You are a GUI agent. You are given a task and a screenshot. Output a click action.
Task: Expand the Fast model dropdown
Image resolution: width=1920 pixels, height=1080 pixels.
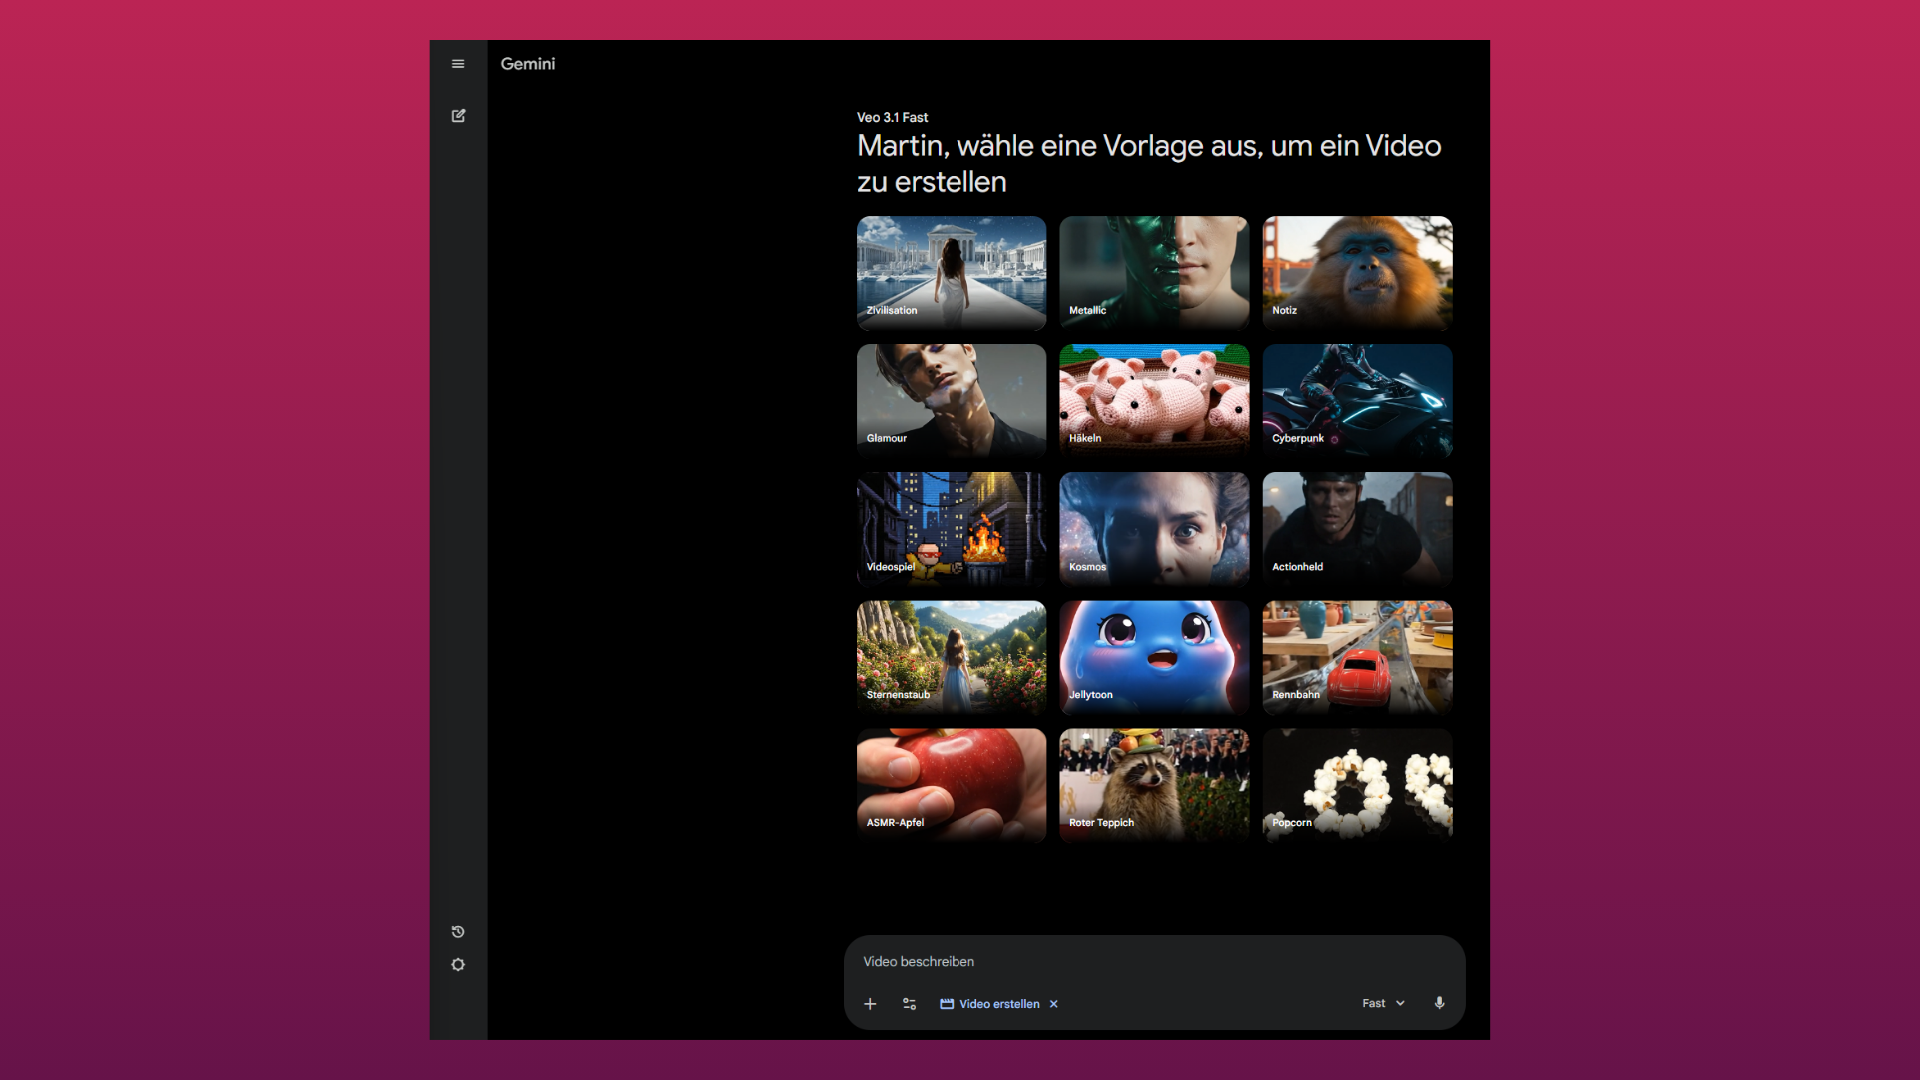[1383, 1003]
